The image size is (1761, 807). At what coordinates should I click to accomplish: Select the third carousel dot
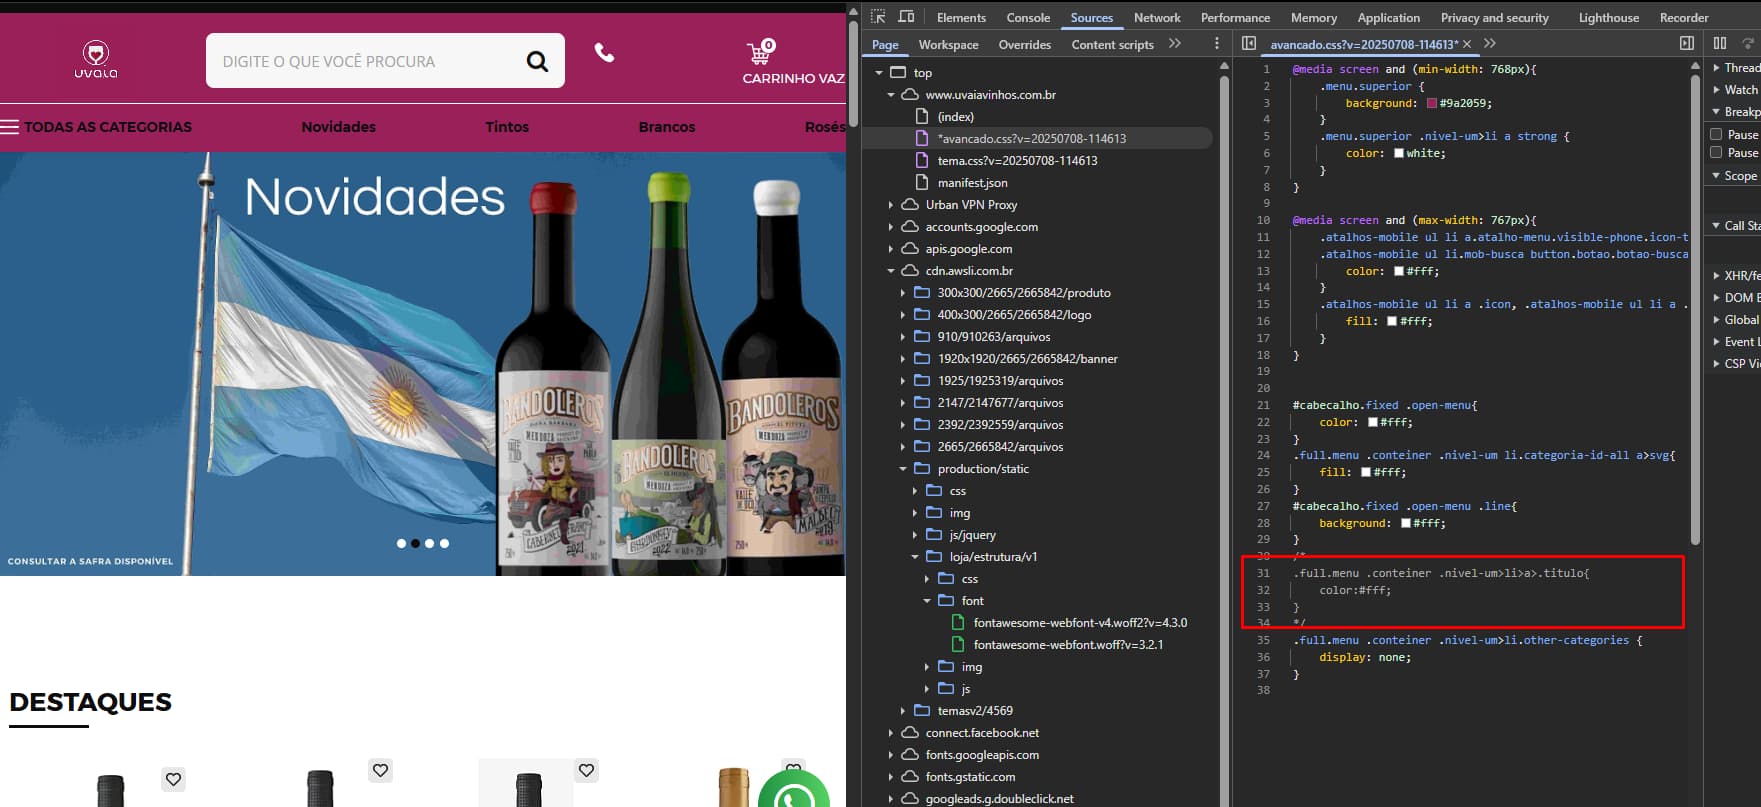pos(430,544)
